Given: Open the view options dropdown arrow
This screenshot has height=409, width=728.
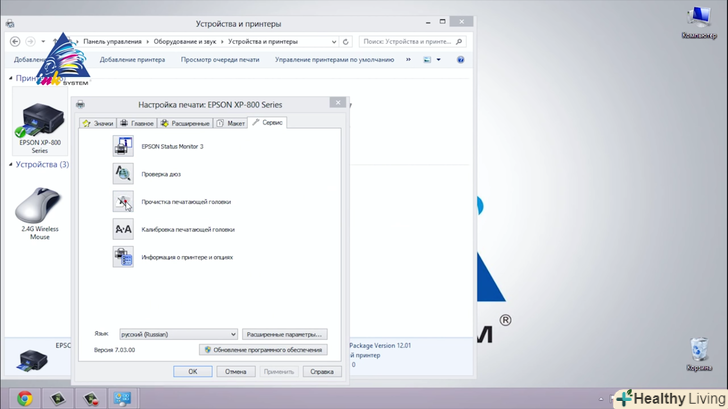Looking at the screenshot, I should [438, 59].
